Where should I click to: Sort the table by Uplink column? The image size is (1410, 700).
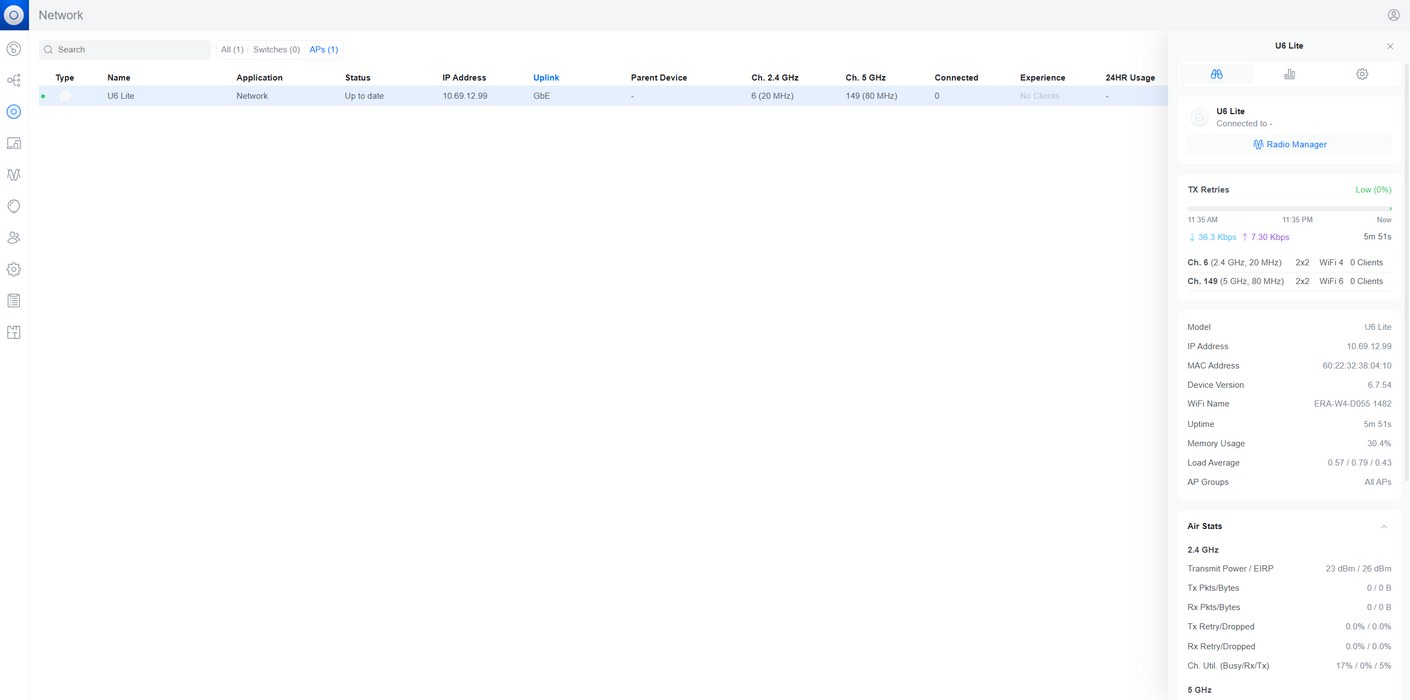546,77
